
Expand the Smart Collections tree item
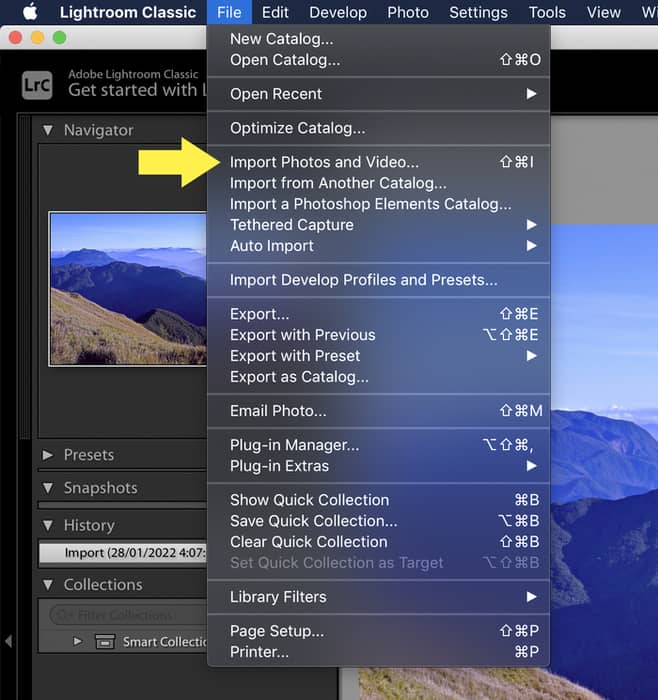78,642
